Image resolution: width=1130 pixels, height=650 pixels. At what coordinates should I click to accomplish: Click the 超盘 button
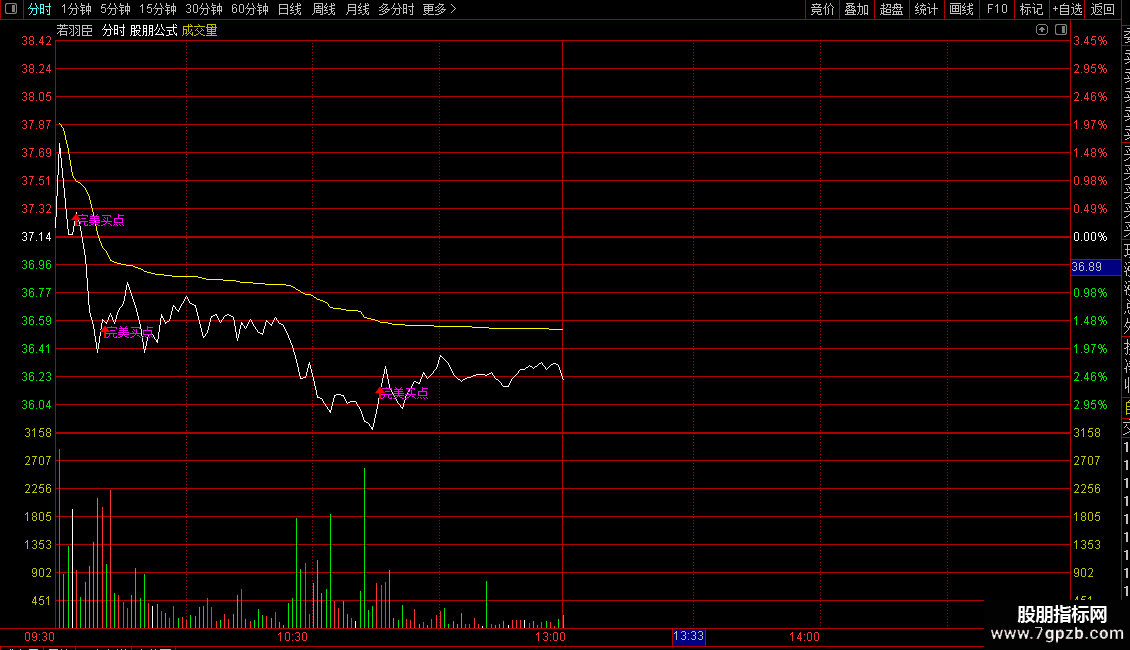pyautogui.click(x=891, y=9)
